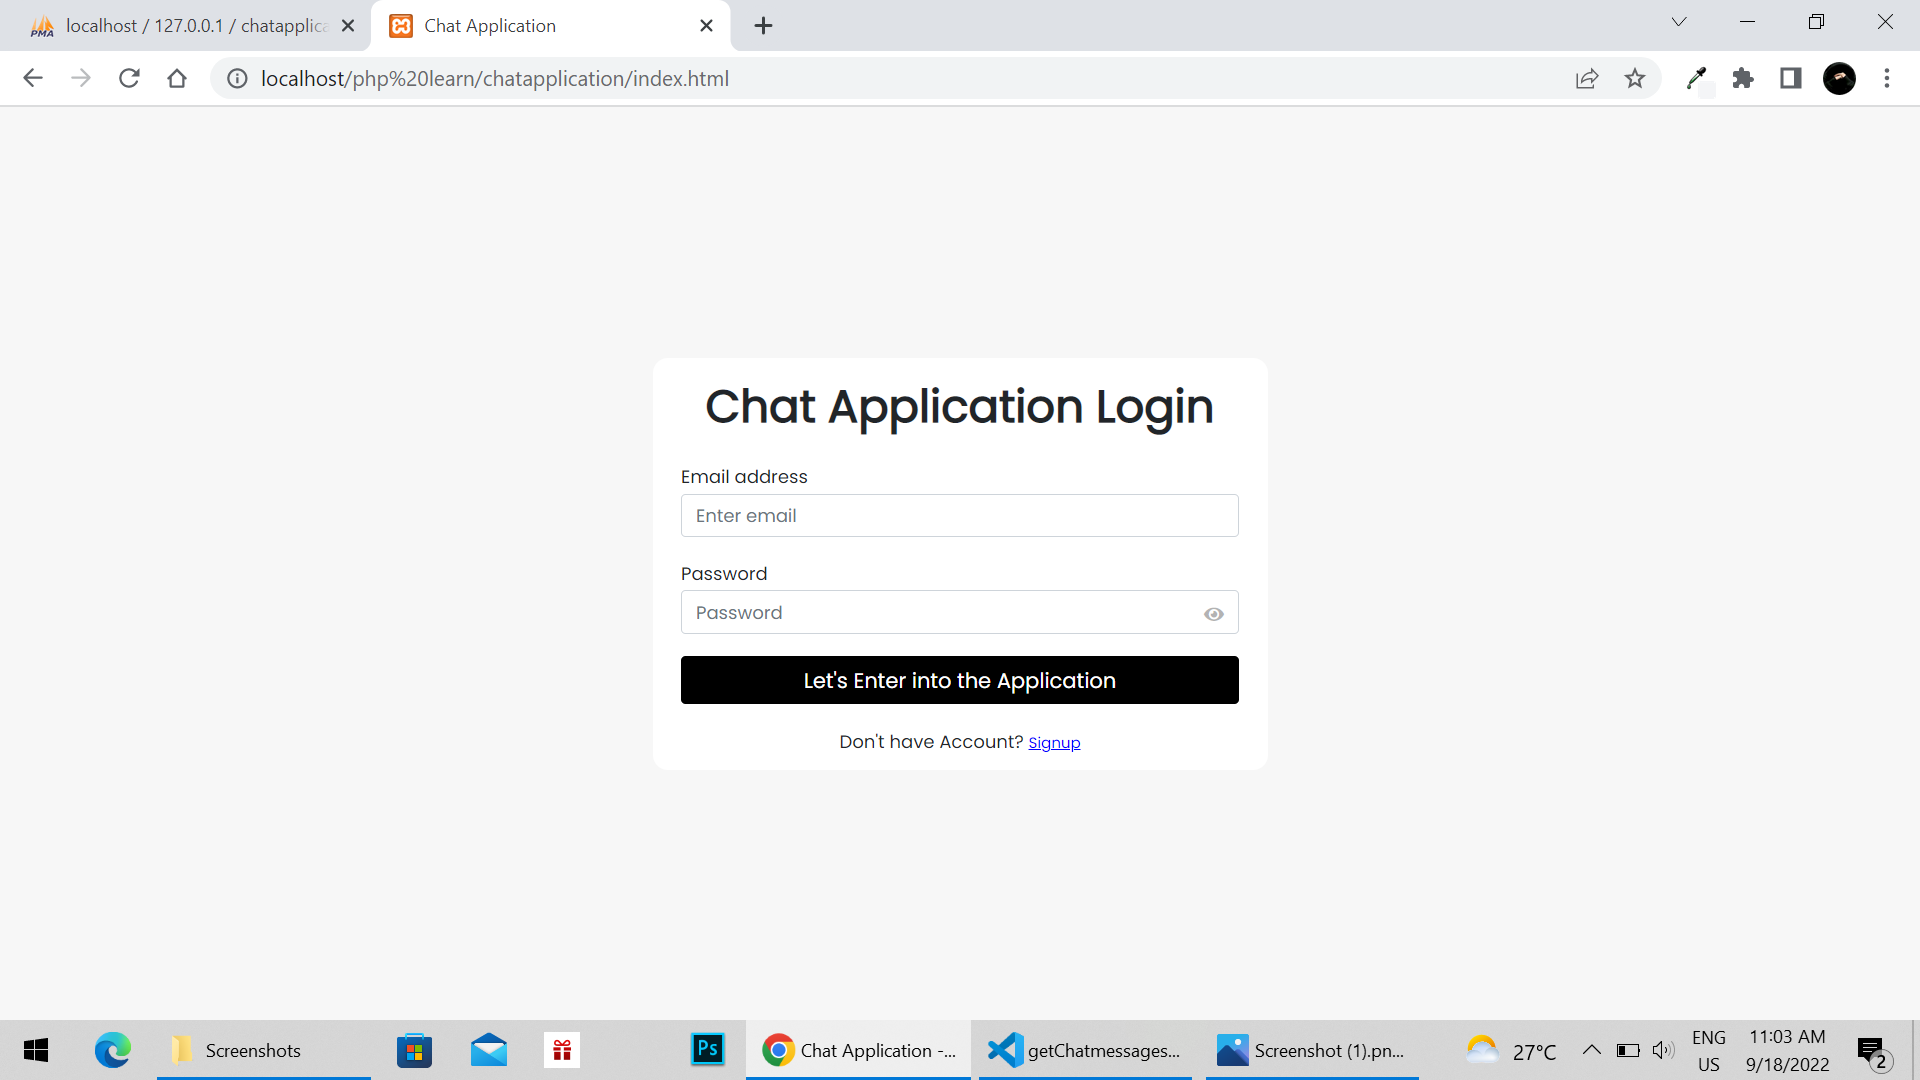This screenshot has height=1080, width=1920.
Task: Open Photoshop from taskbar
Action: [x=708, y=1049]
